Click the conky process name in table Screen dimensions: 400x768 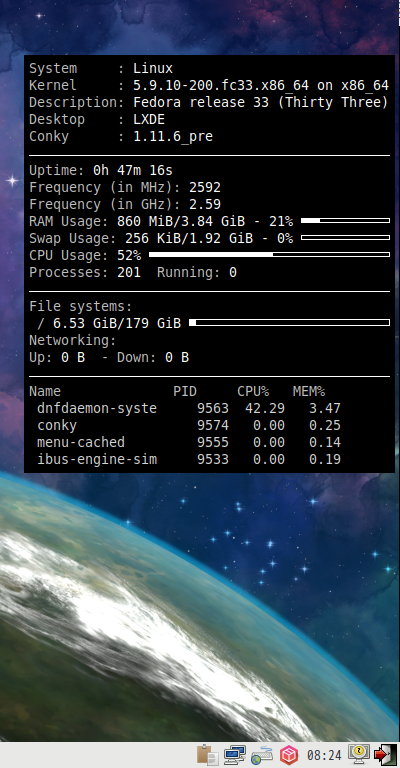[57, 425]
